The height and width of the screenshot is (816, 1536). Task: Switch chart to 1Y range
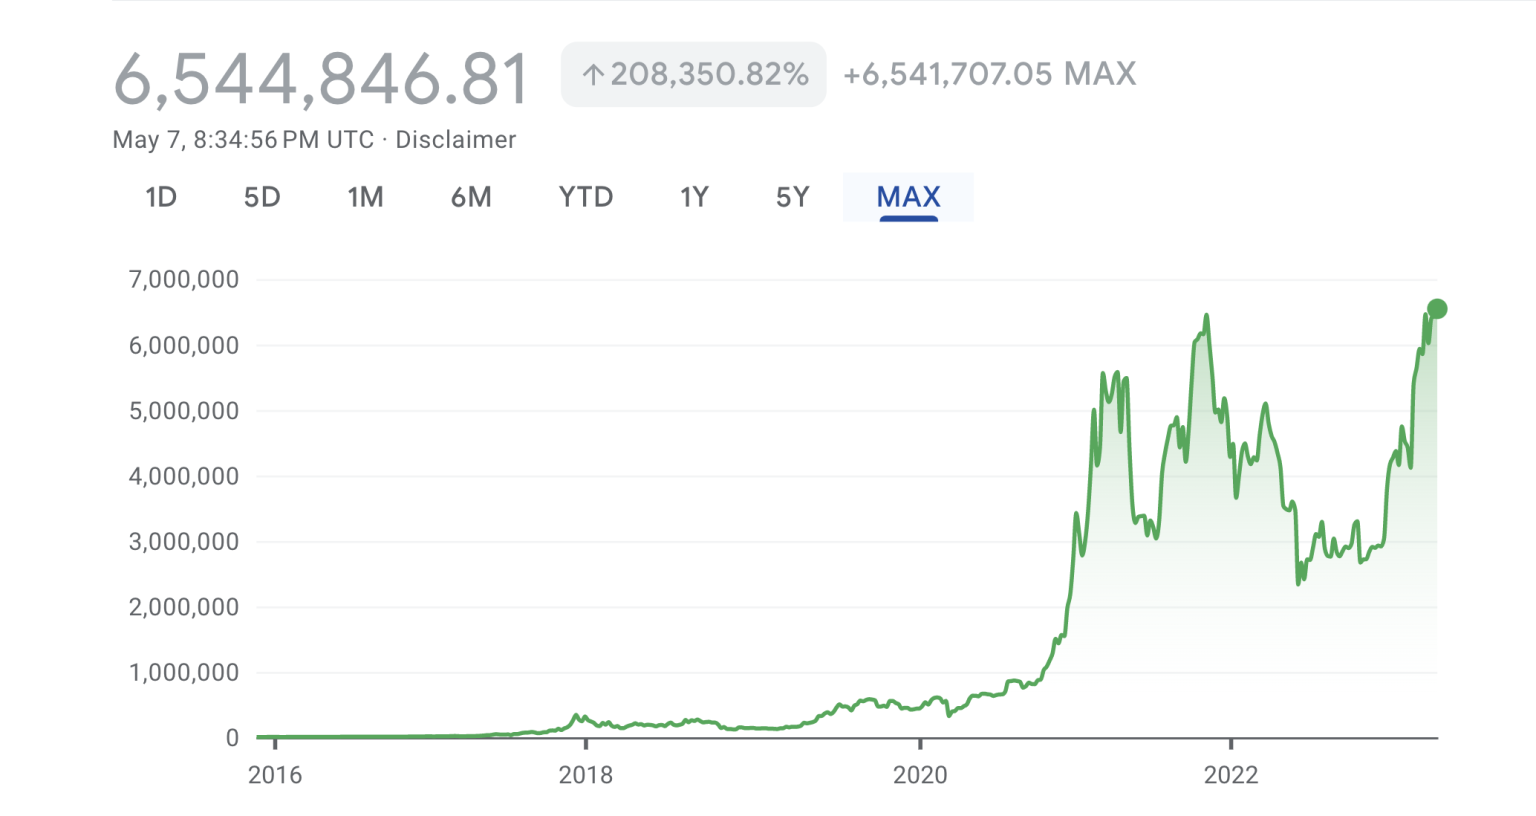(694, 197)
